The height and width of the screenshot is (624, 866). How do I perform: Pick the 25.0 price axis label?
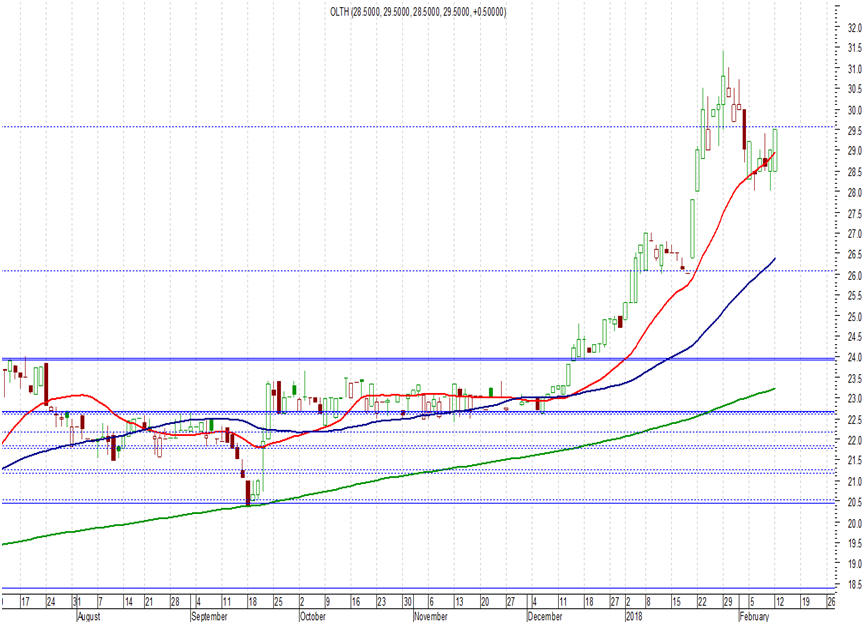pyautogui.click(x=855, y=317)
